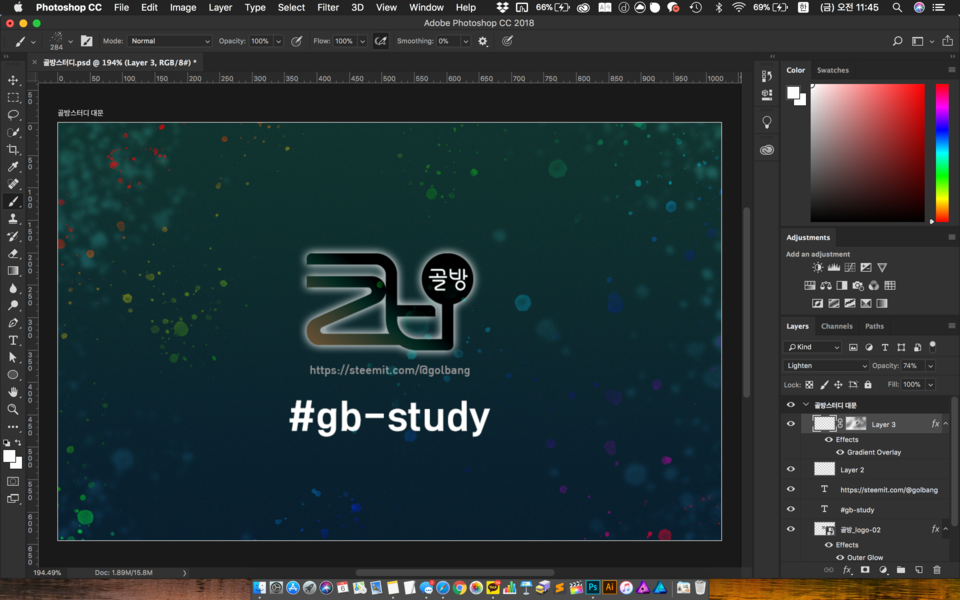Open the Lighten blend mode dropdown
Image resolution: width=960 pixels, height=600 pixels.
[826, 366]
